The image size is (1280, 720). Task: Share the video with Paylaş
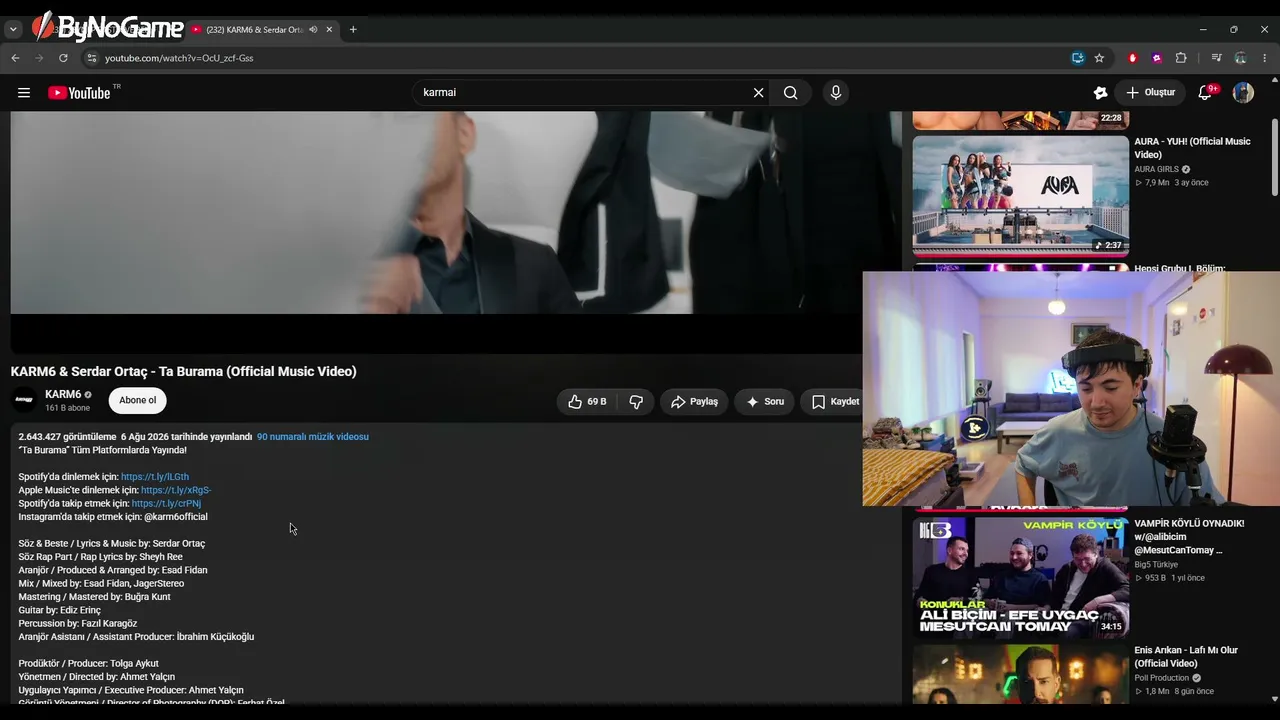pos(694,402)
